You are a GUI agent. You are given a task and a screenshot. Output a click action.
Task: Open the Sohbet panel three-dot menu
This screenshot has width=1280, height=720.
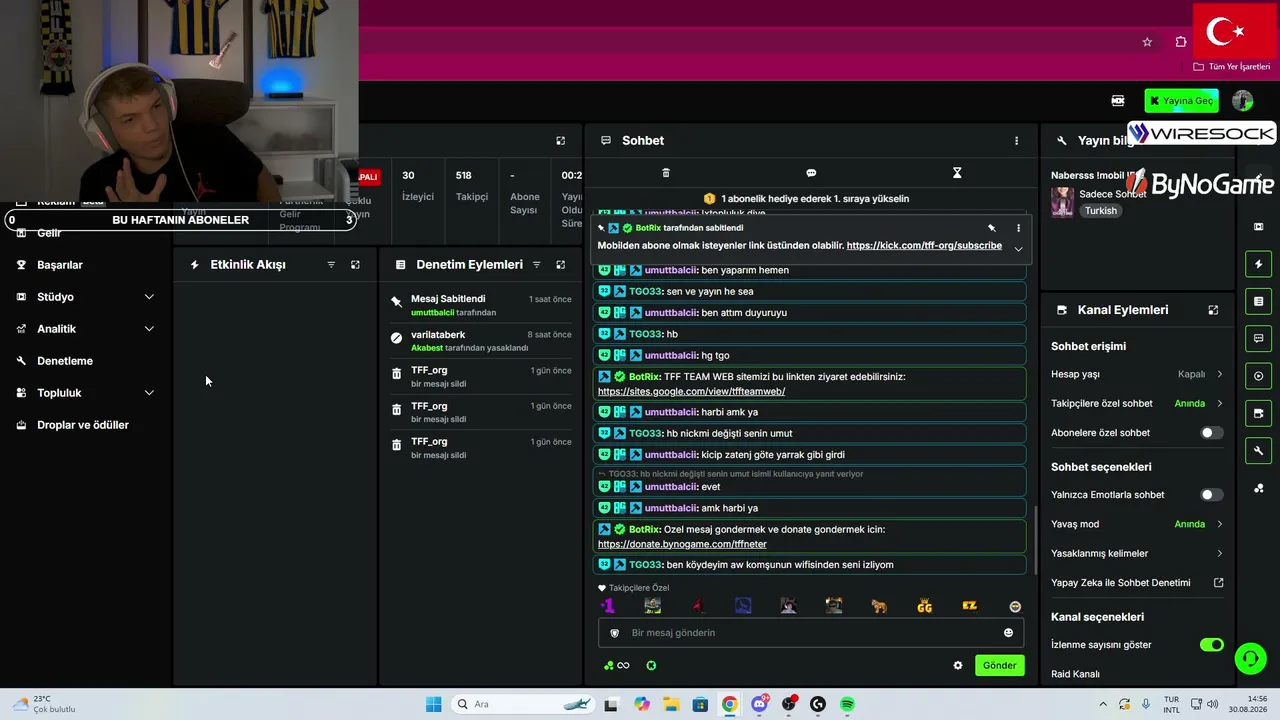pyautogui.click(x=1017, y=141)
